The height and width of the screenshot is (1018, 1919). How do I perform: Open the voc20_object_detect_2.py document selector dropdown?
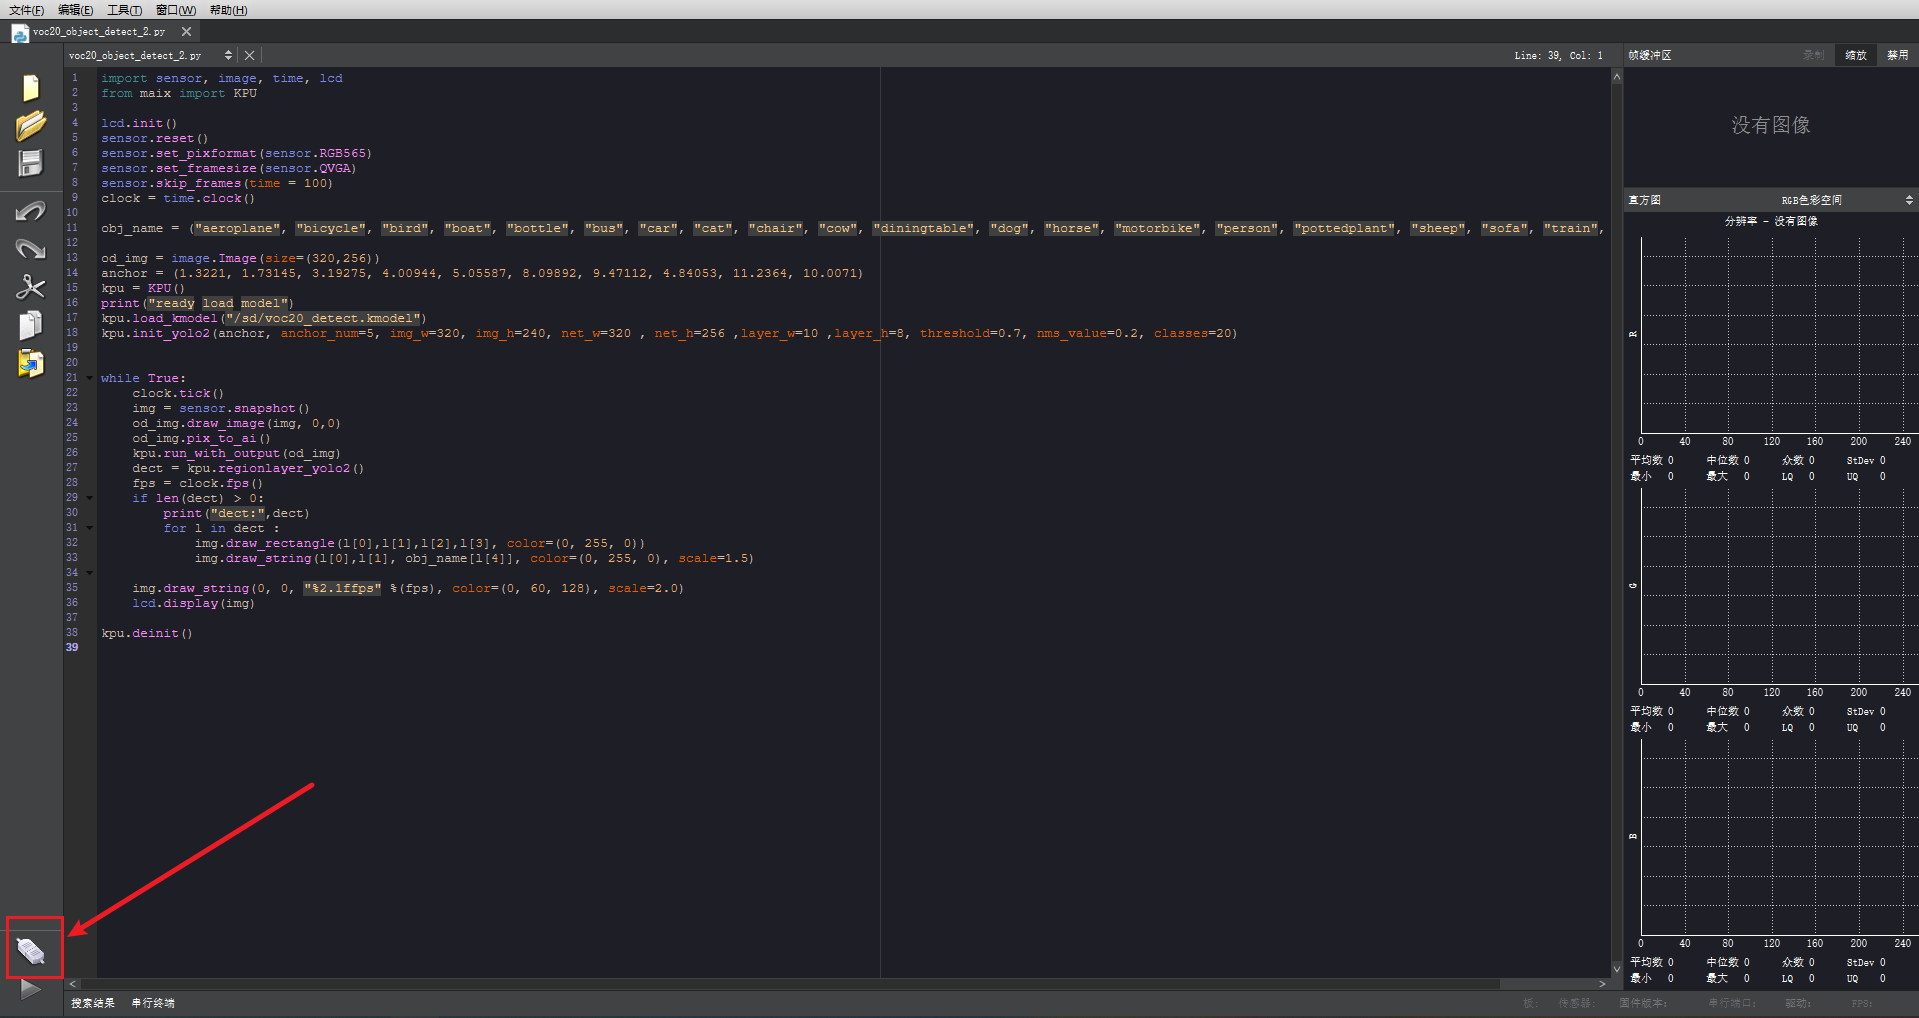tap(228, 56)
